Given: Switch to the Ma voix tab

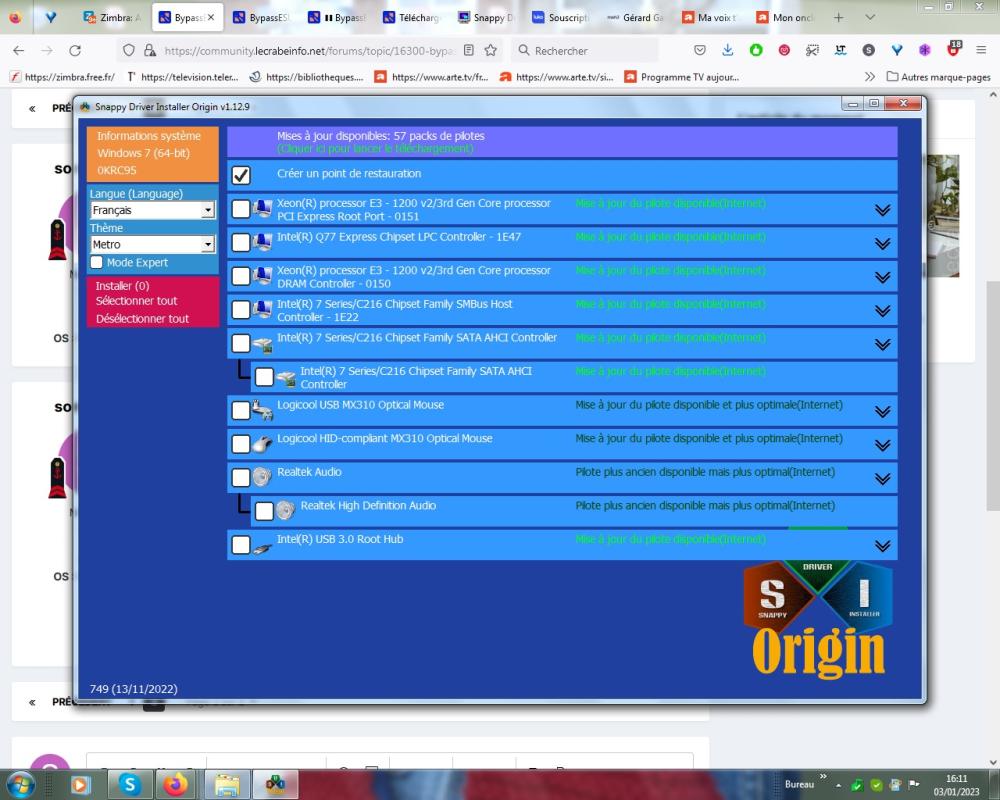Looking at the screenshot, I should 710,18.
